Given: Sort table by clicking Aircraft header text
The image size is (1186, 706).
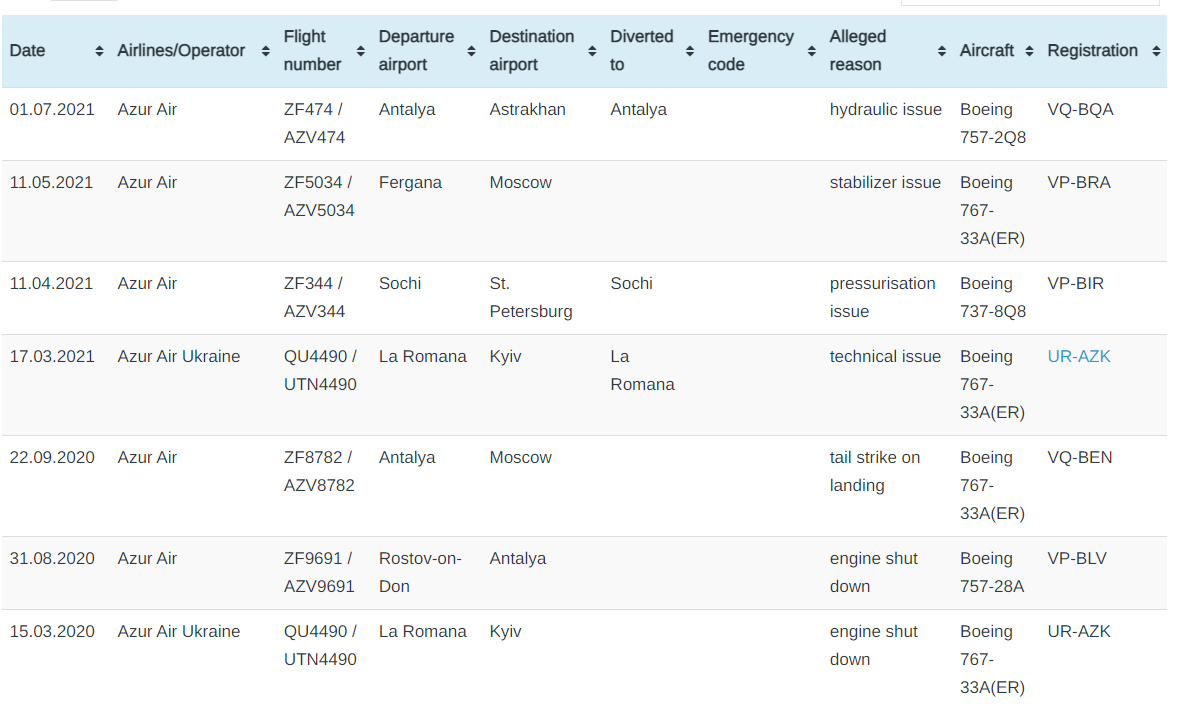Looking at the screenshot, I should tap(986, 51).
